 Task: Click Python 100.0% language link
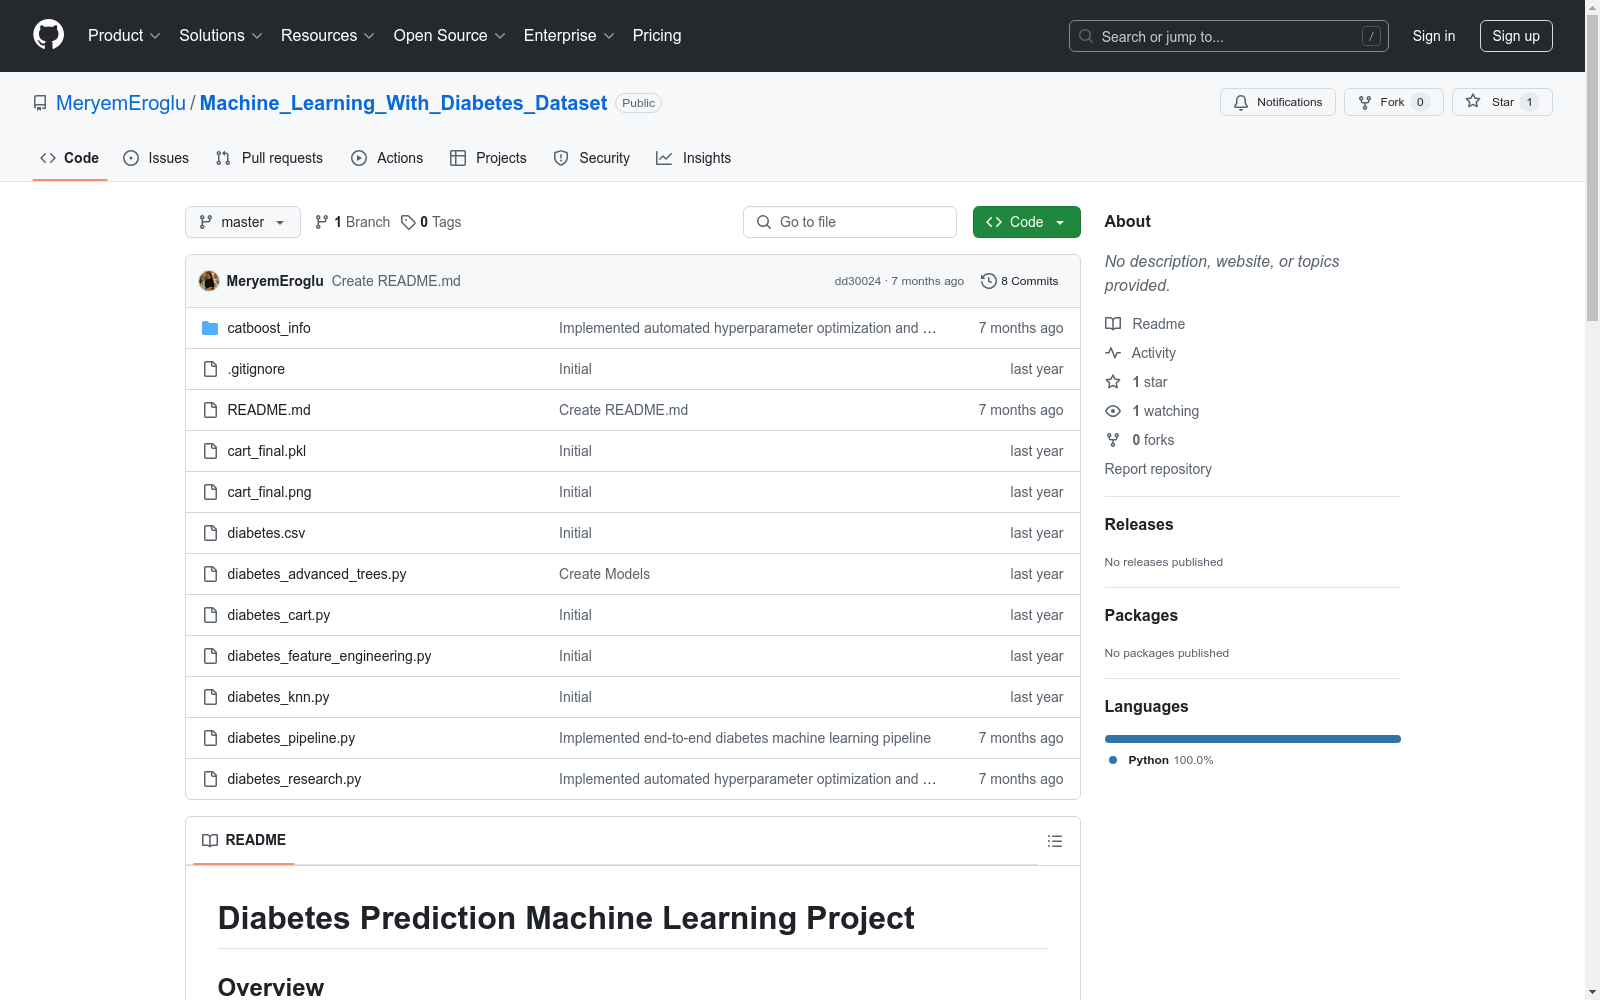point(1161,760)
